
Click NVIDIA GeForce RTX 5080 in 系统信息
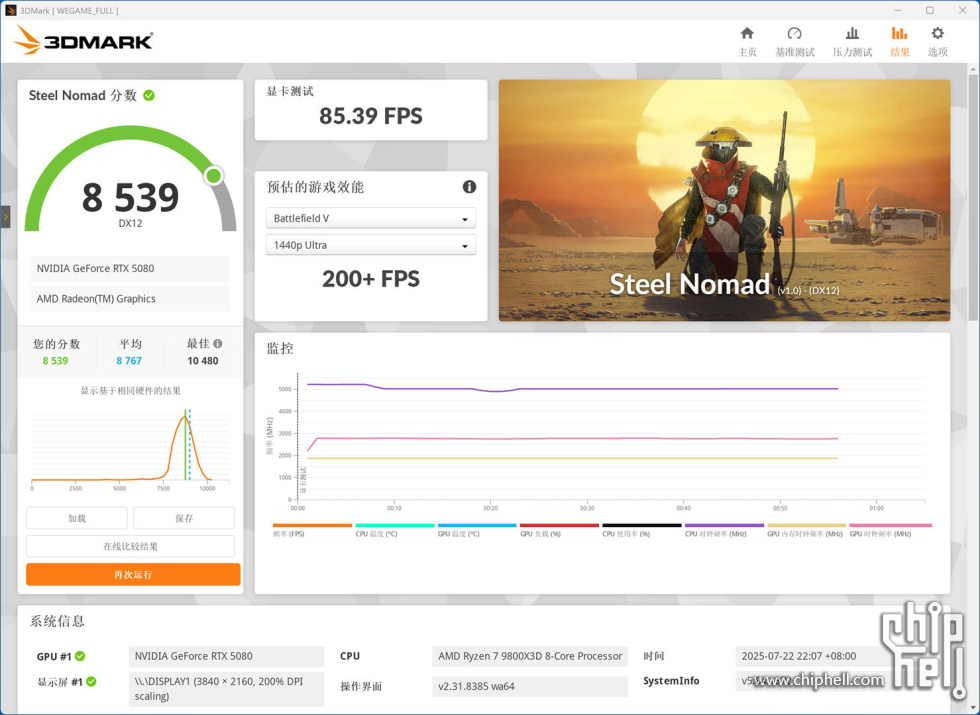click(x=226, y=656)
